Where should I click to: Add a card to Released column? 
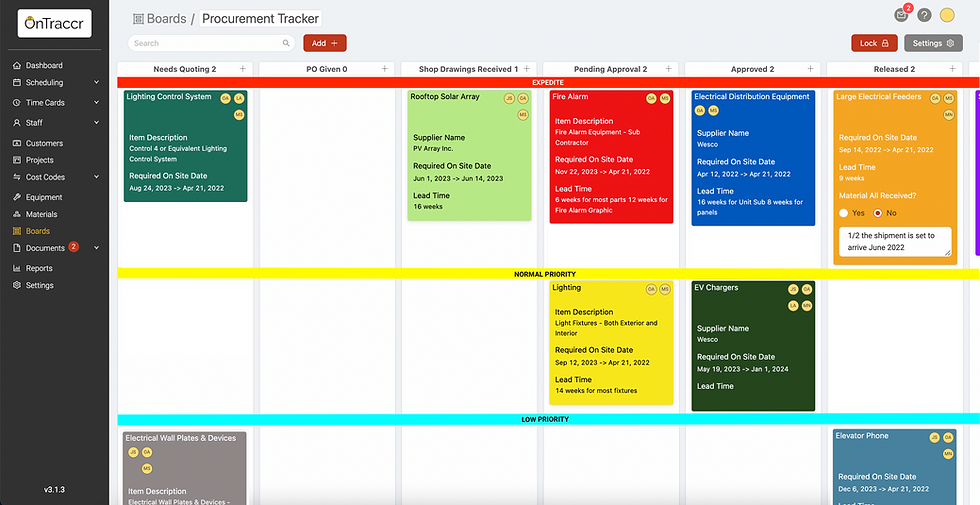tap(952, 69)
